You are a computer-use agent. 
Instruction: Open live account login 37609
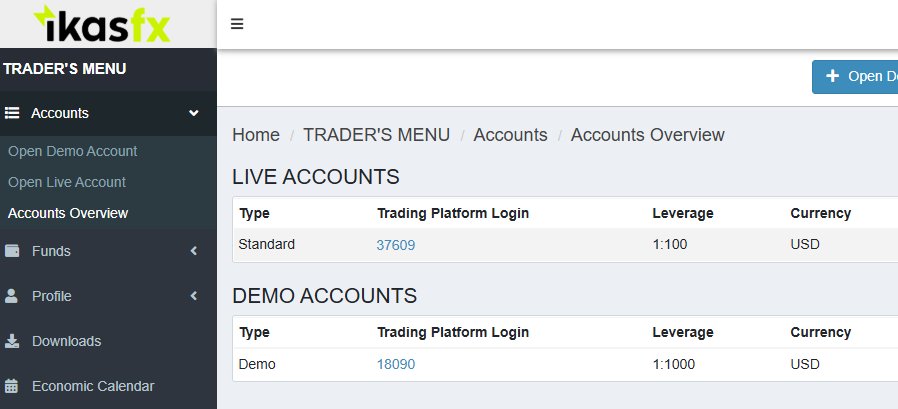(x=396, y=244)
